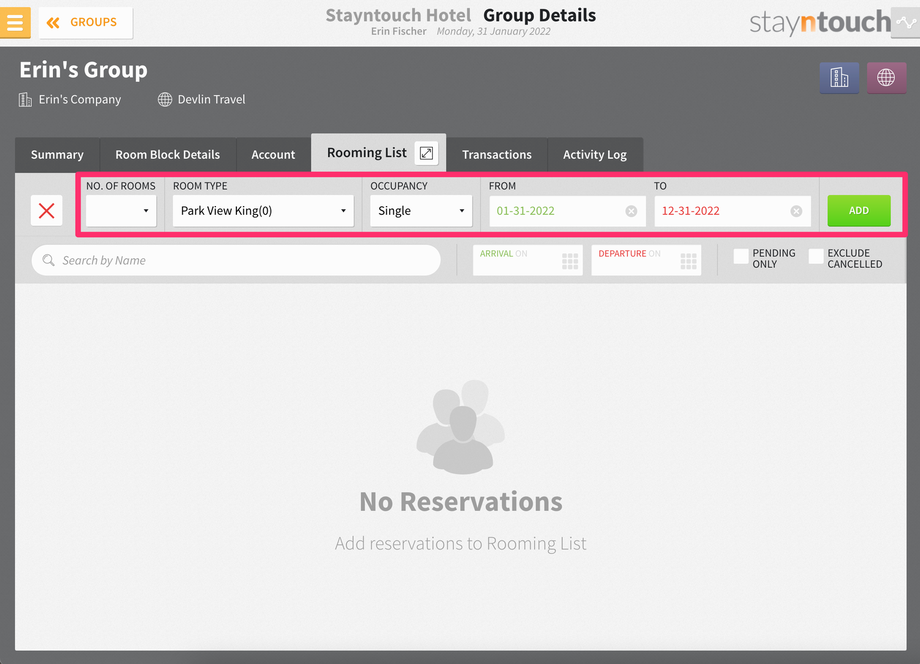Clear the To date value

coord(796,211)
